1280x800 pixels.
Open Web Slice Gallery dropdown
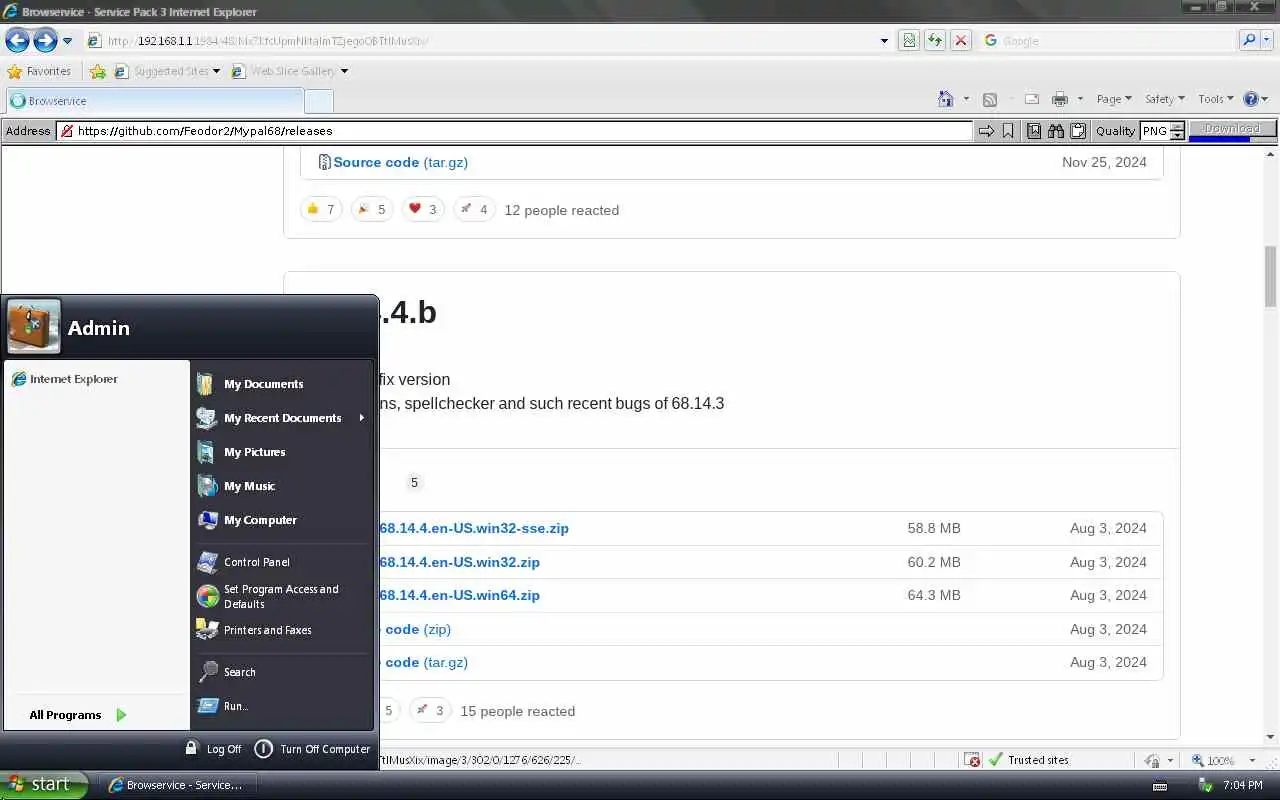coord(290,71)
